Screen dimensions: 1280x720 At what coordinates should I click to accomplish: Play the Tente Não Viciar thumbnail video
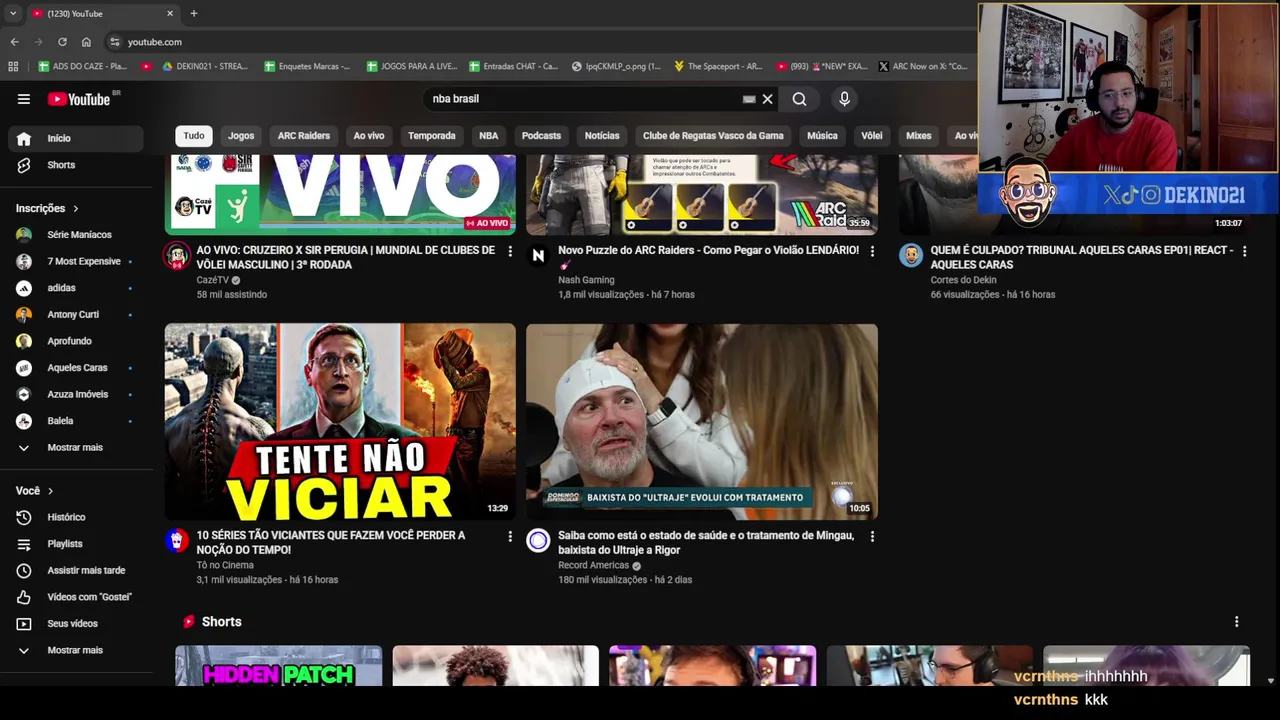click(340, 421)
